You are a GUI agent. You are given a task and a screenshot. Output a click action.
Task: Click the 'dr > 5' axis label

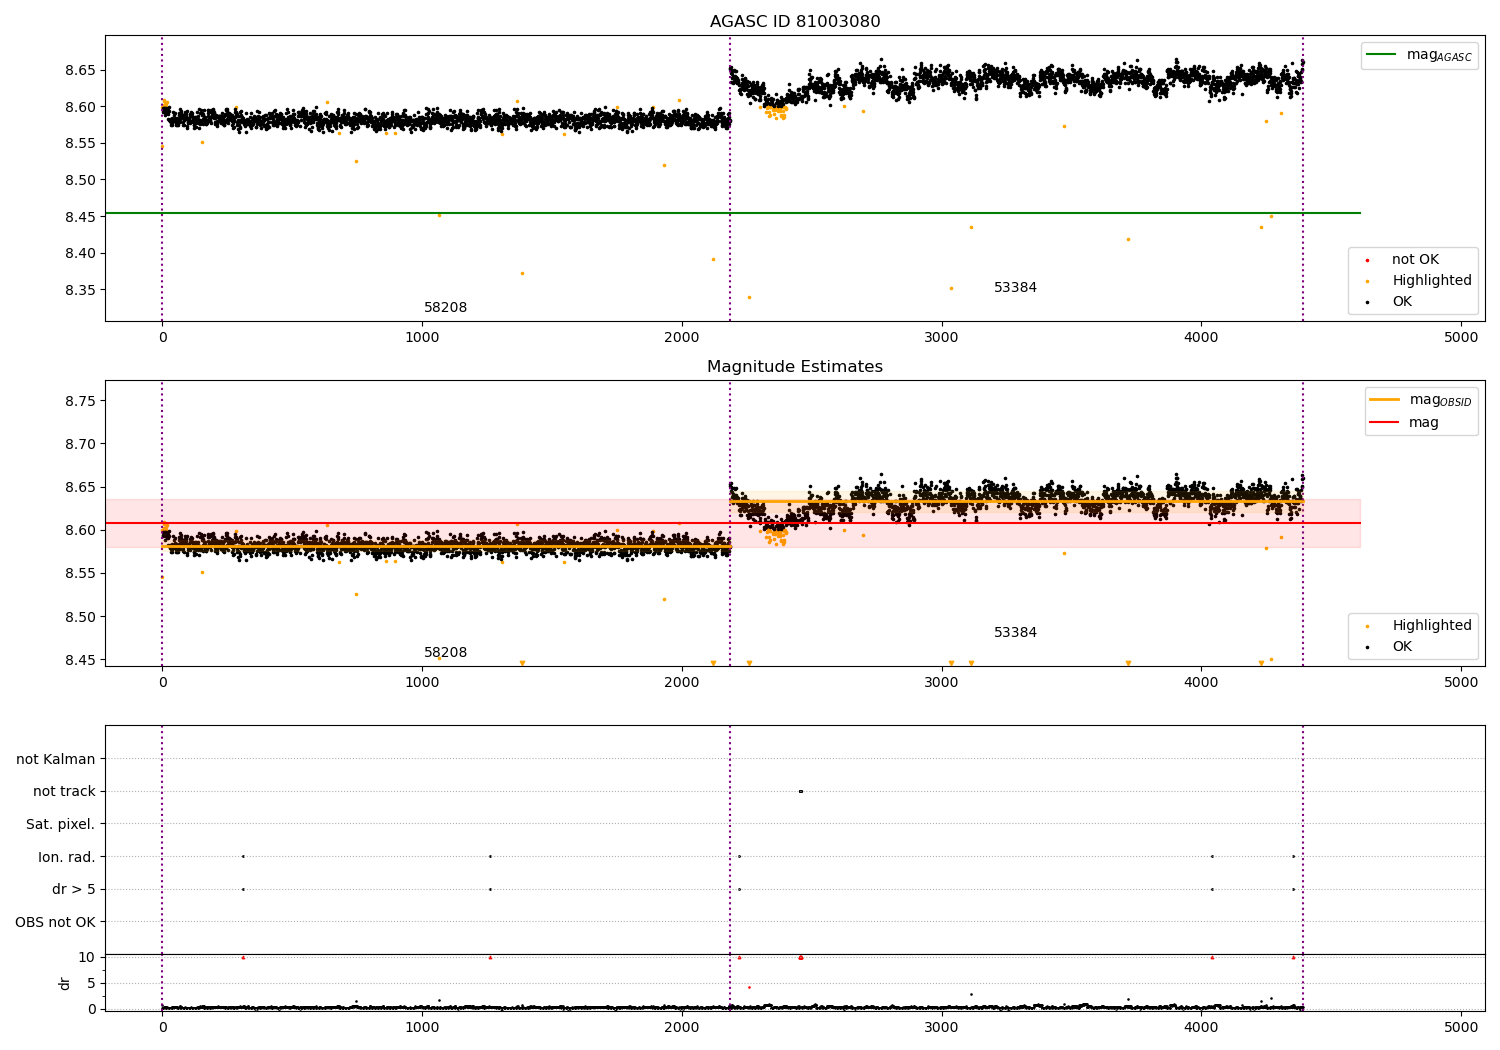click(74, 890)
